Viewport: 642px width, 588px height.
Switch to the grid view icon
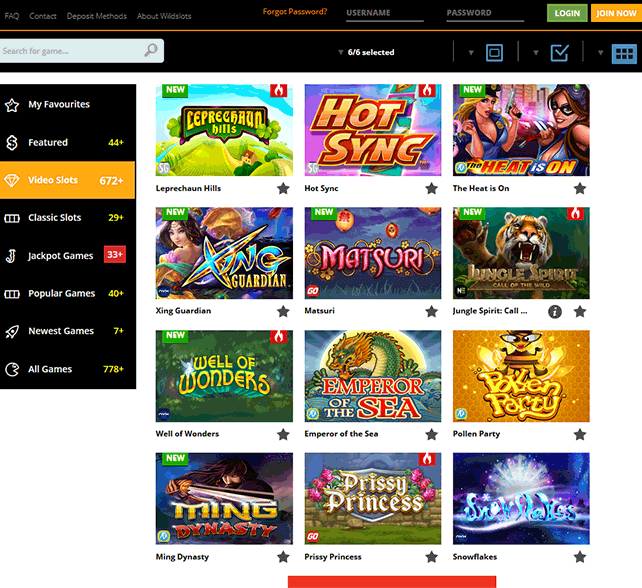[624, 54]
